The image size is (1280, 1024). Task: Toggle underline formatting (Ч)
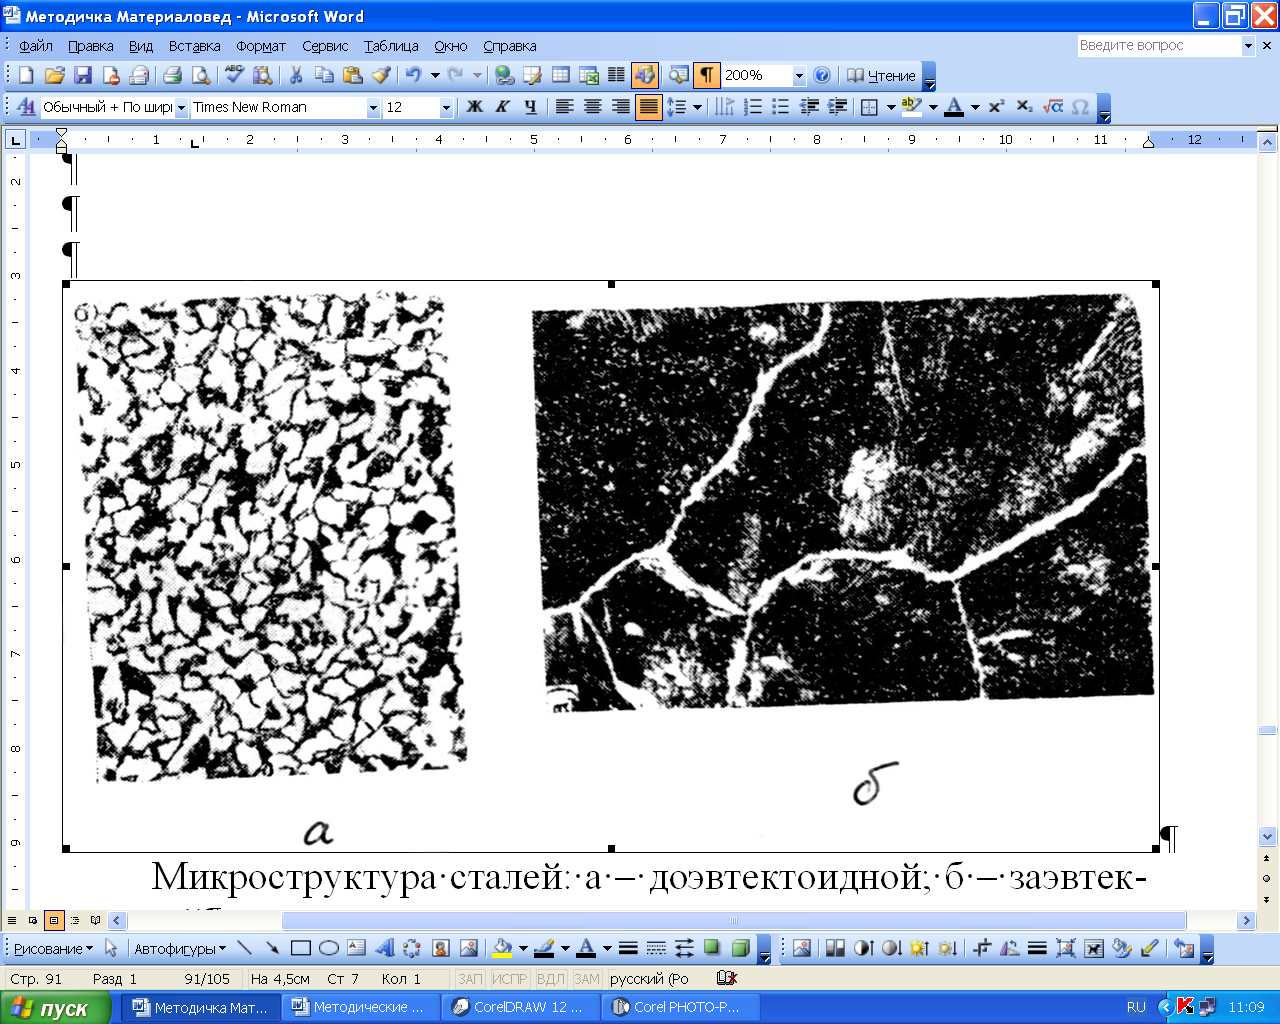pos(531,107)
